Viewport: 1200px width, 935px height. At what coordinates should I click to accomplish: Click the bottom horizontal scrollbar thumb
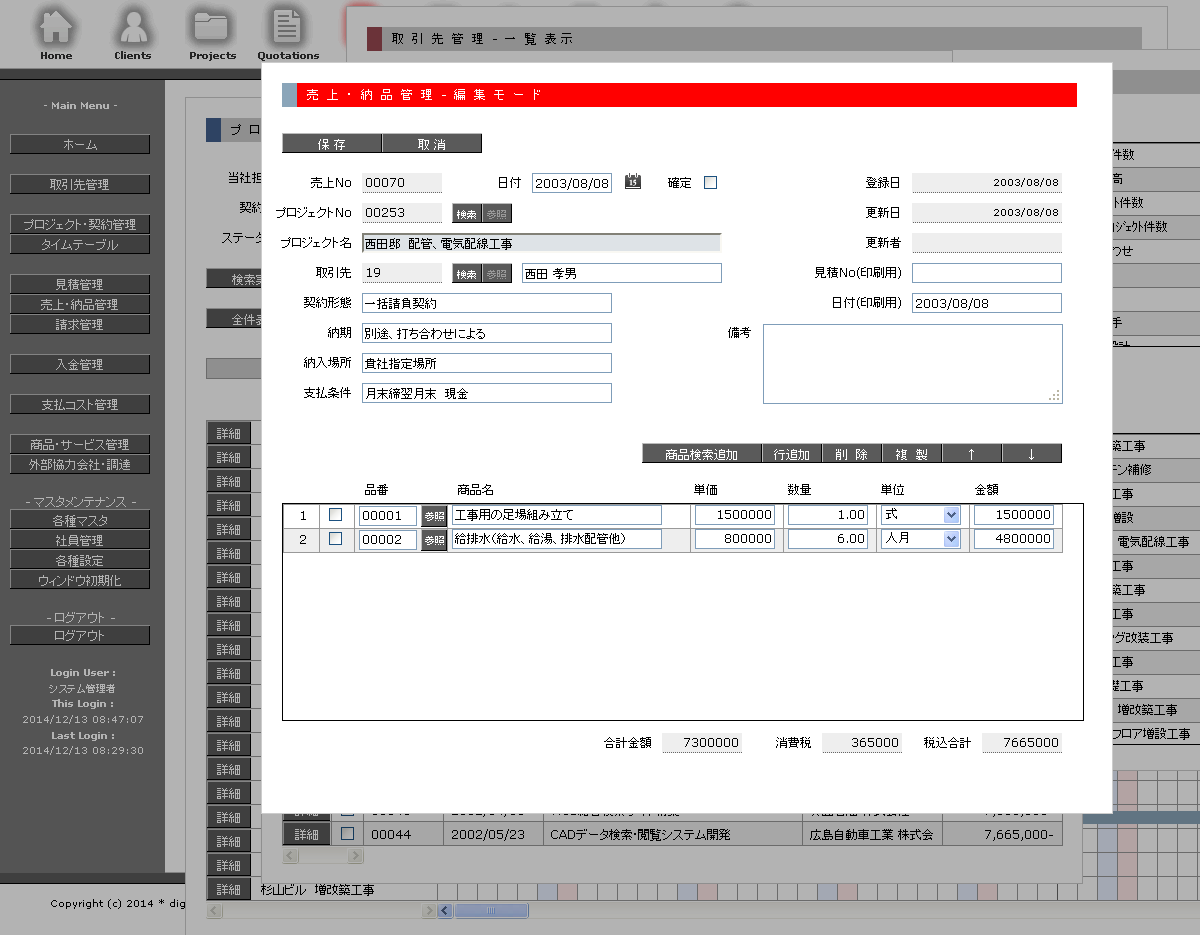(491, 911)
